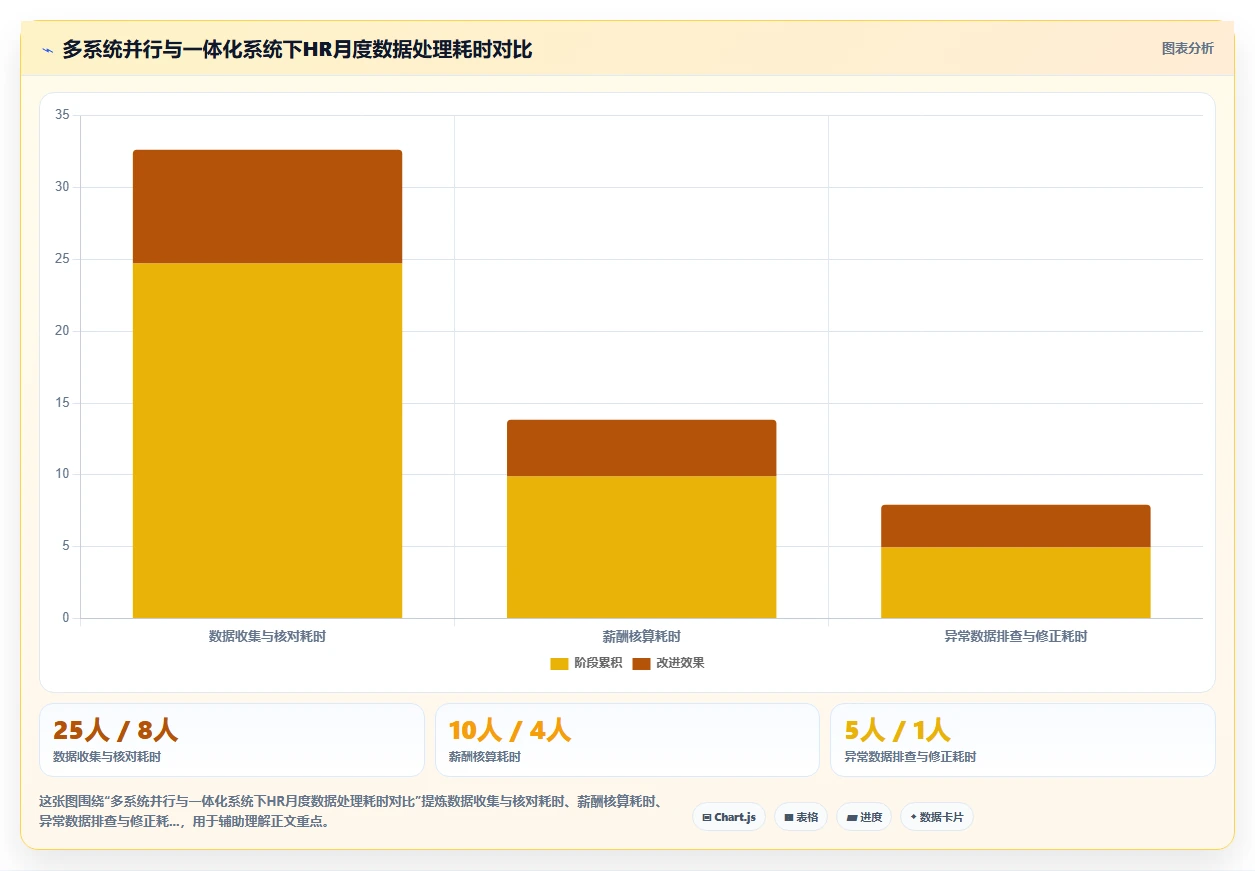Click the x-axis label 数据收集与核对耗时
This screenshot has width=1255, height=871.
click(x=267, y=636)
